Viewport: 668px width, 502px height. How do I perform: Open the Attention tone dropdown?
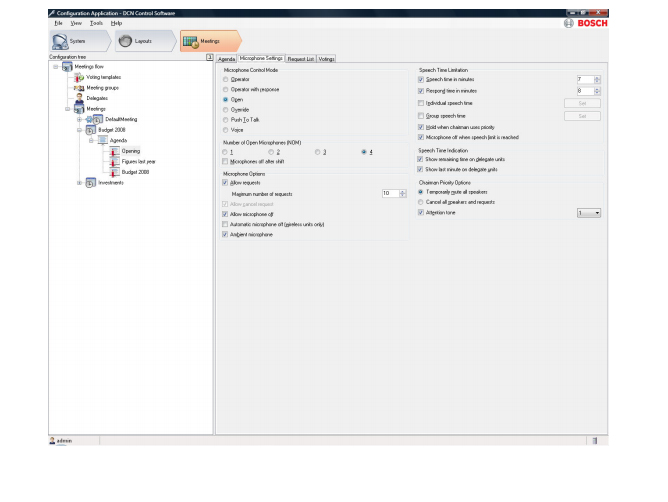tap(596, 213)
